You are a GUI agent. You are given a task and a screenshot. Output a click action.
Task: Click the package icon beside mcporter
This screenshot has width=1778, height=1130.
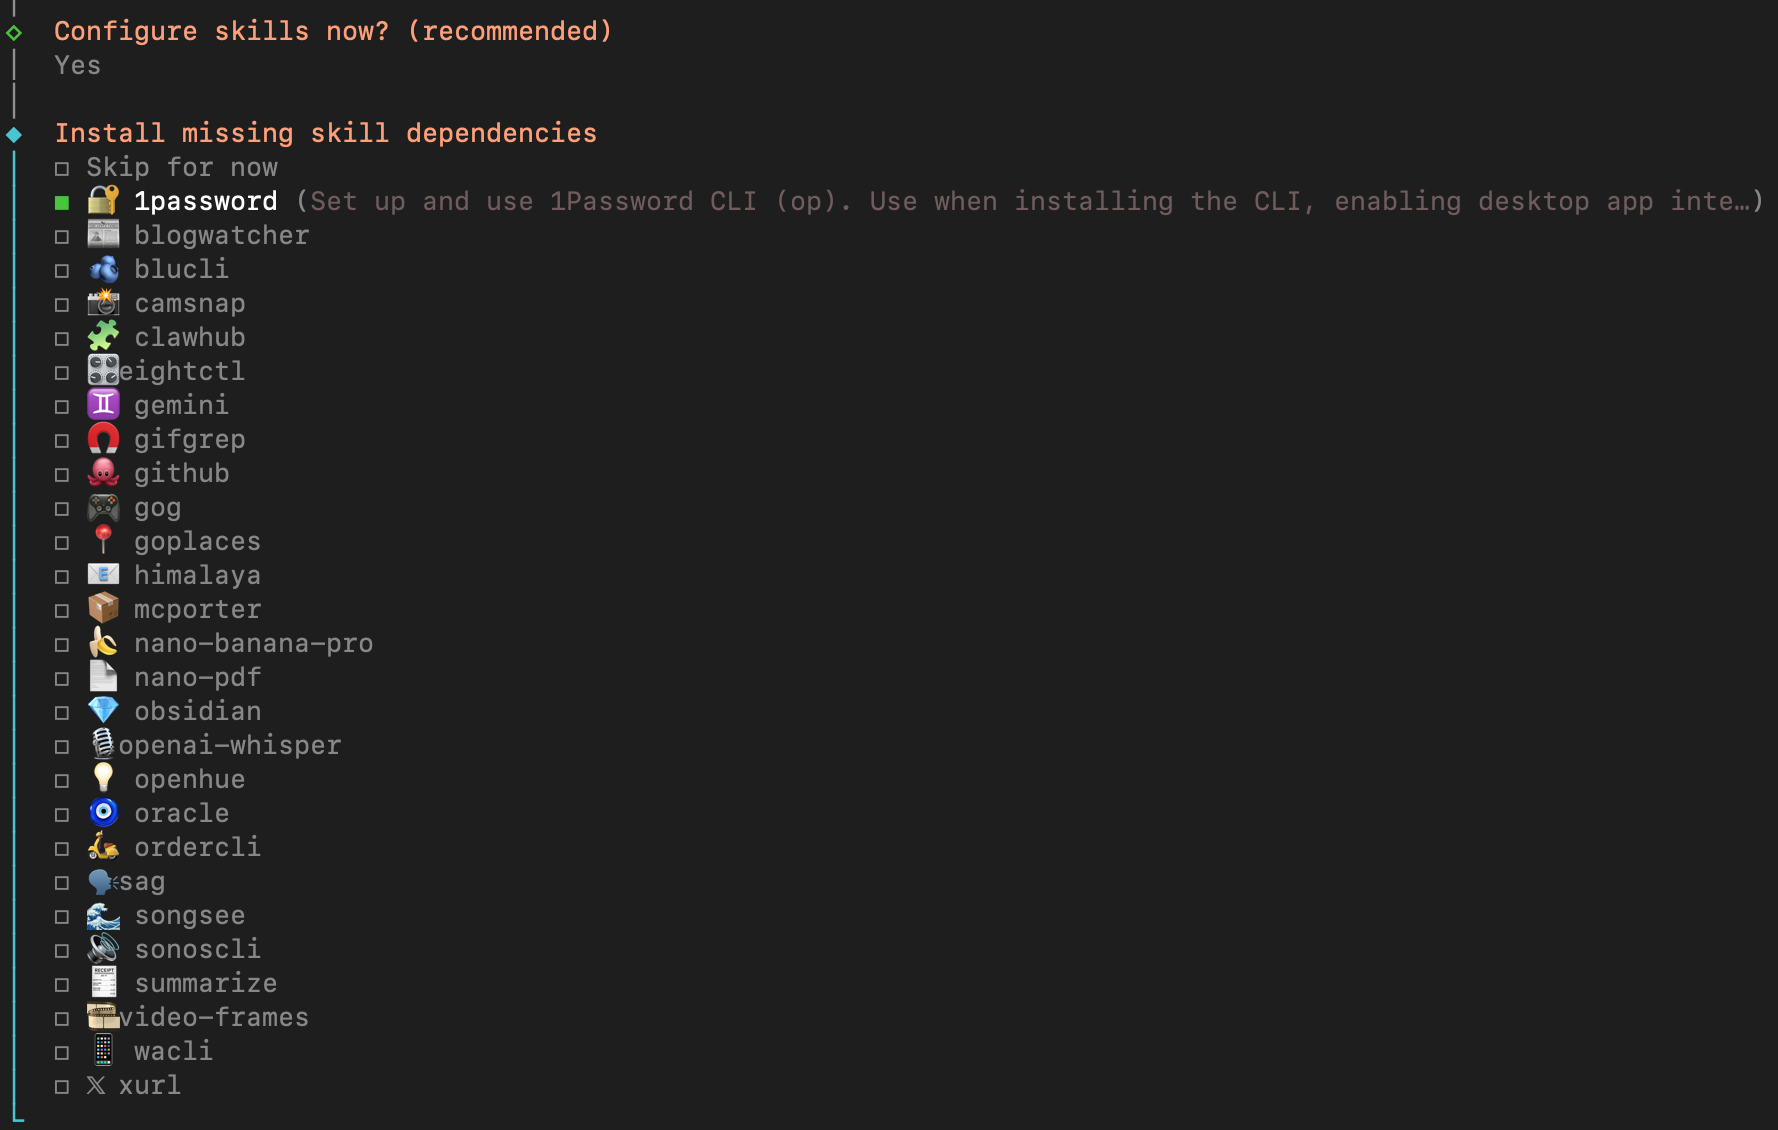tap(103, 609)
